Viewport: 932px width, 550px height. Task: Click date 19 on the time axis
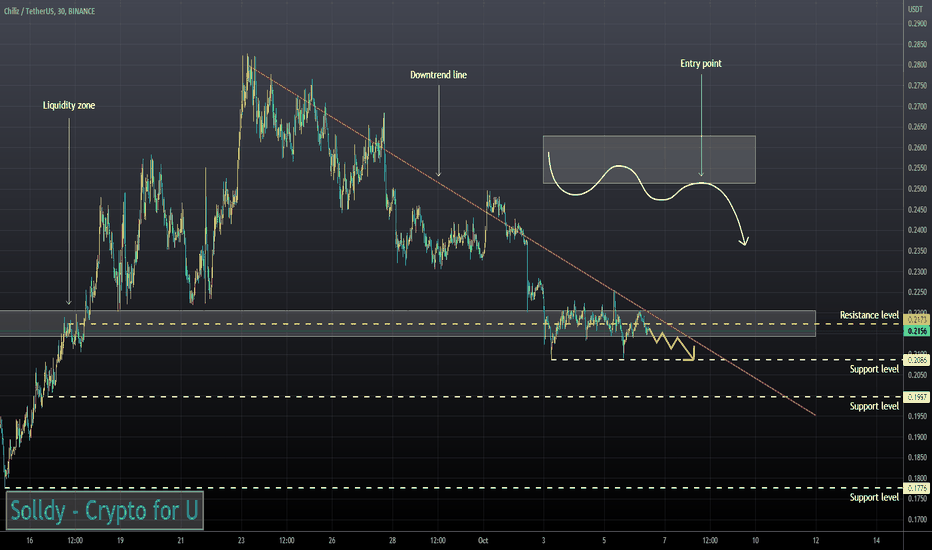pyautogui.click(x=120, y=540)
